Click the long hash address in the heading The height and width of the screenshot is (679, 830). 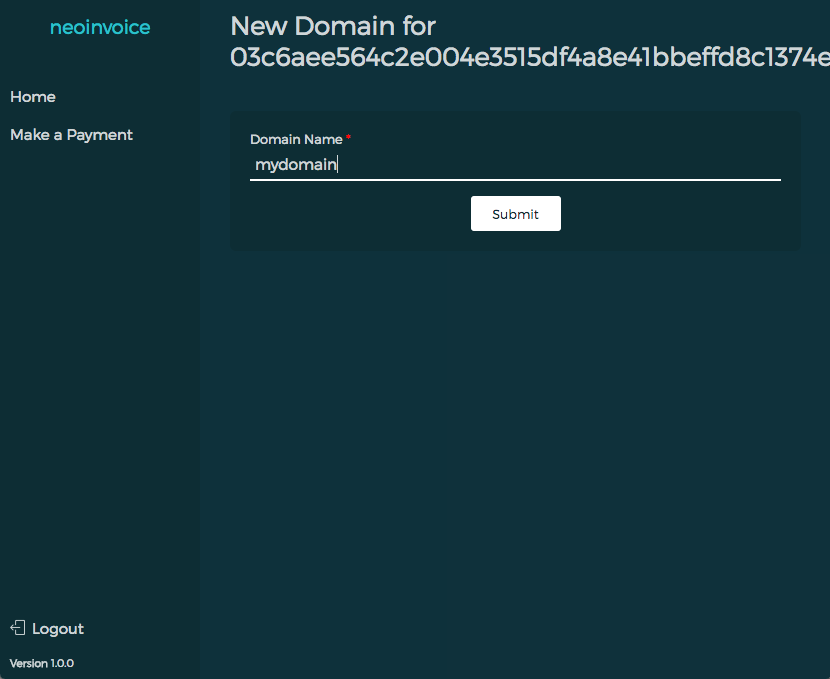coord(529,58)
